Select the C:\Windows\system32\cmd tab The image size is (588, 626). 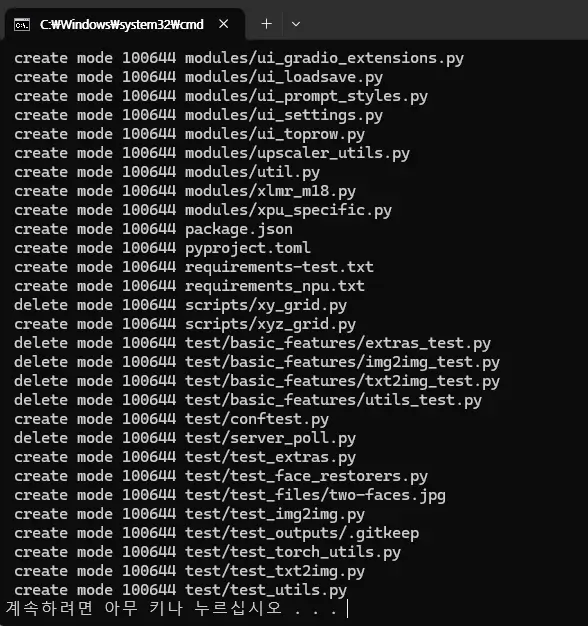pyautogui.click(x=124, y=24)
